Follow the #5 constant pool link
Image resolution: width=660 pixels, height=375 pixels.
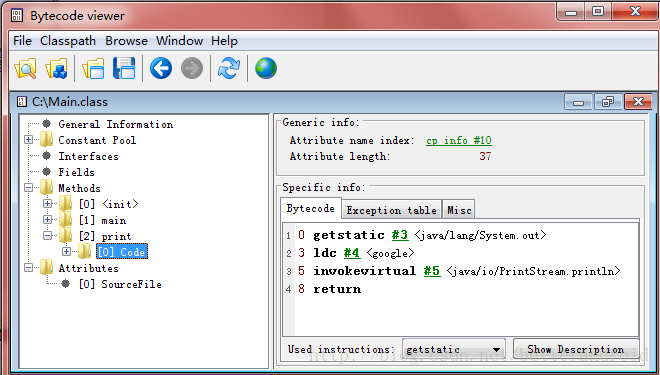point(432,271)
